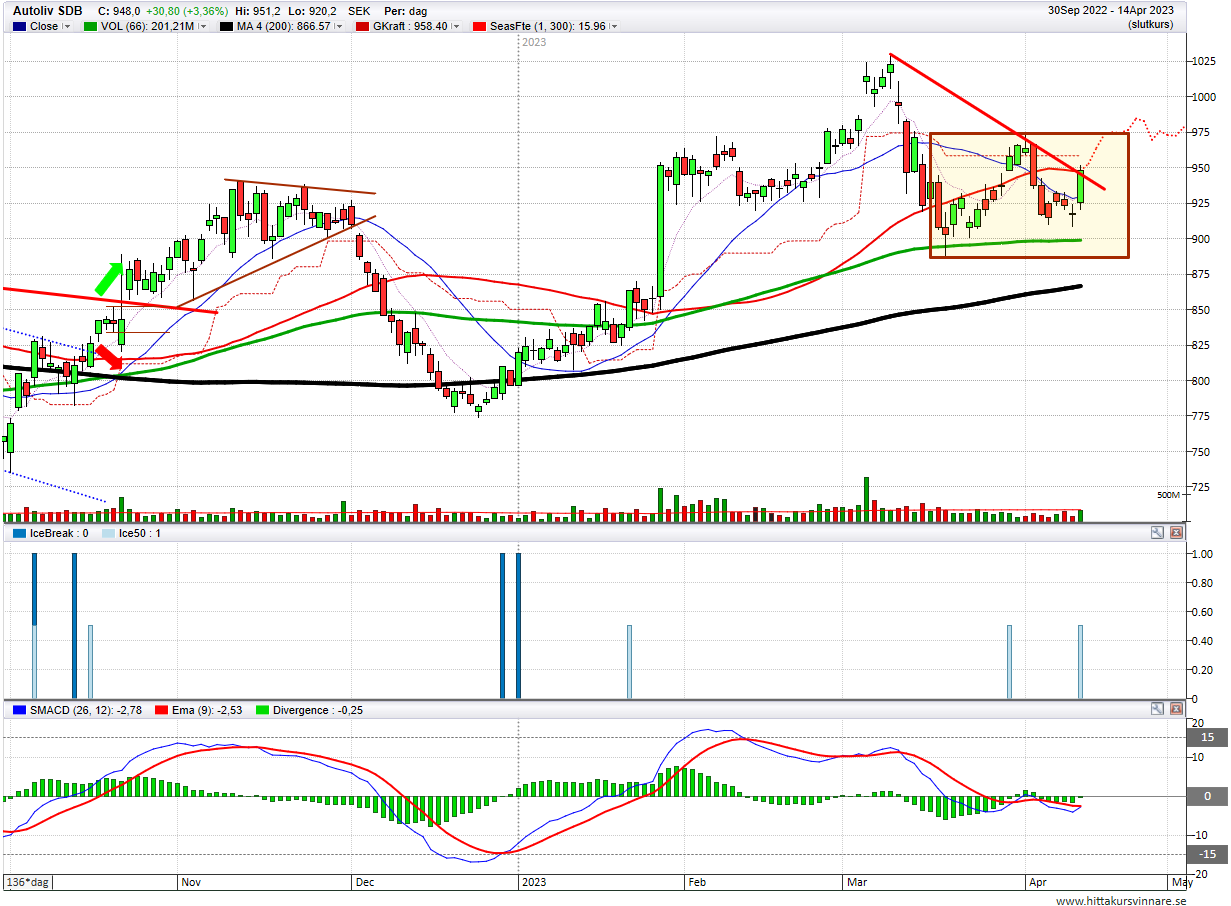Open settings wrench of the SMACD panel
The width and height of the screenshot is (1231, 906).
[1157, 709]
